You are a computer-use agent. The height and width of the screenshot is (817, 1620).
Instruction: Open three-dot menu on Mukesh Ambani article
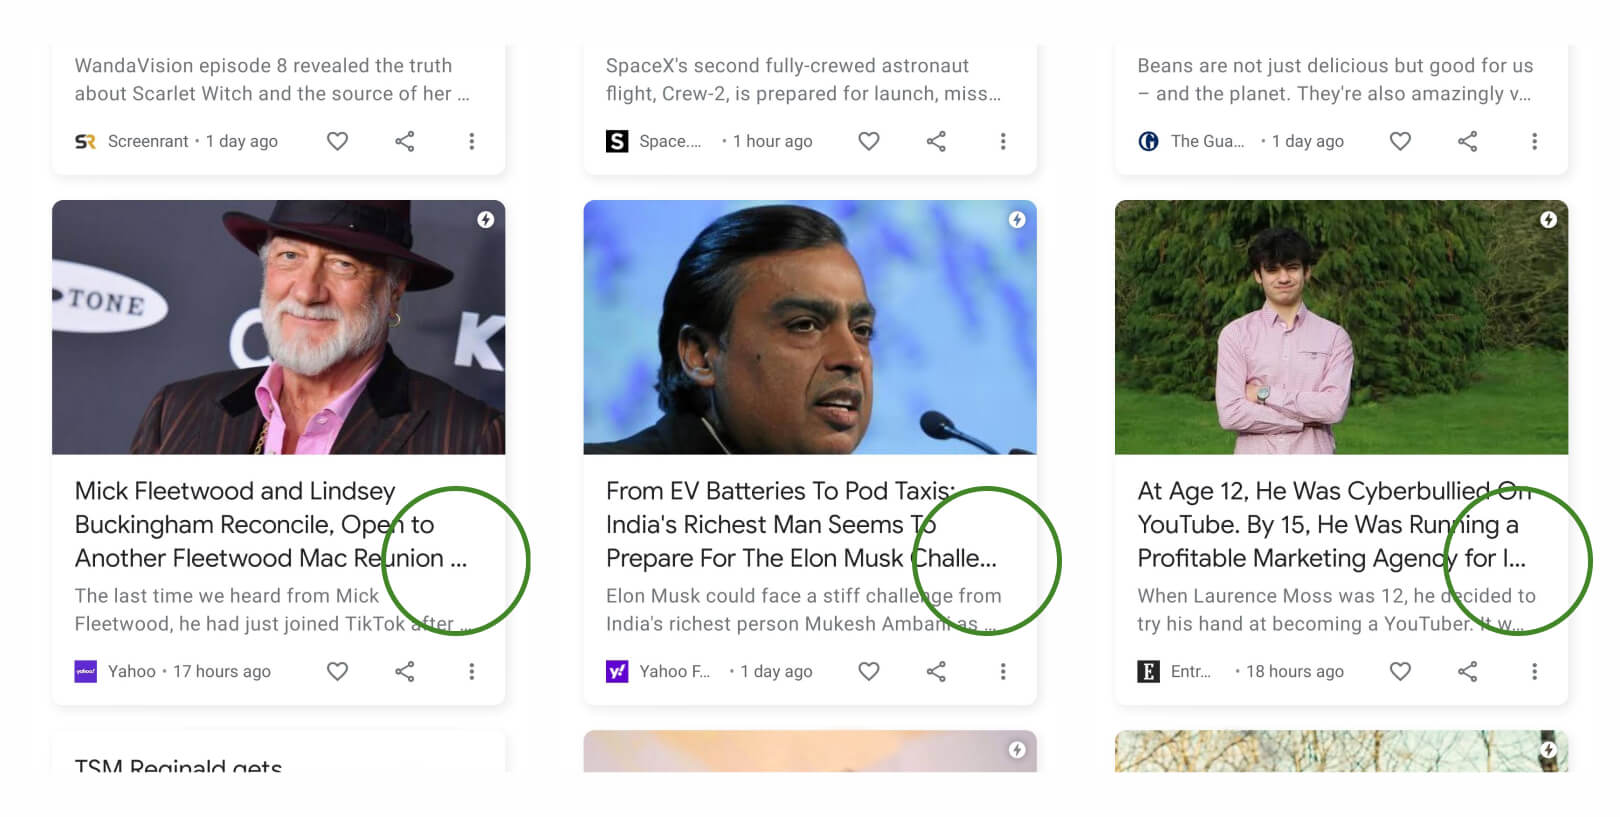coord(1003,671)
